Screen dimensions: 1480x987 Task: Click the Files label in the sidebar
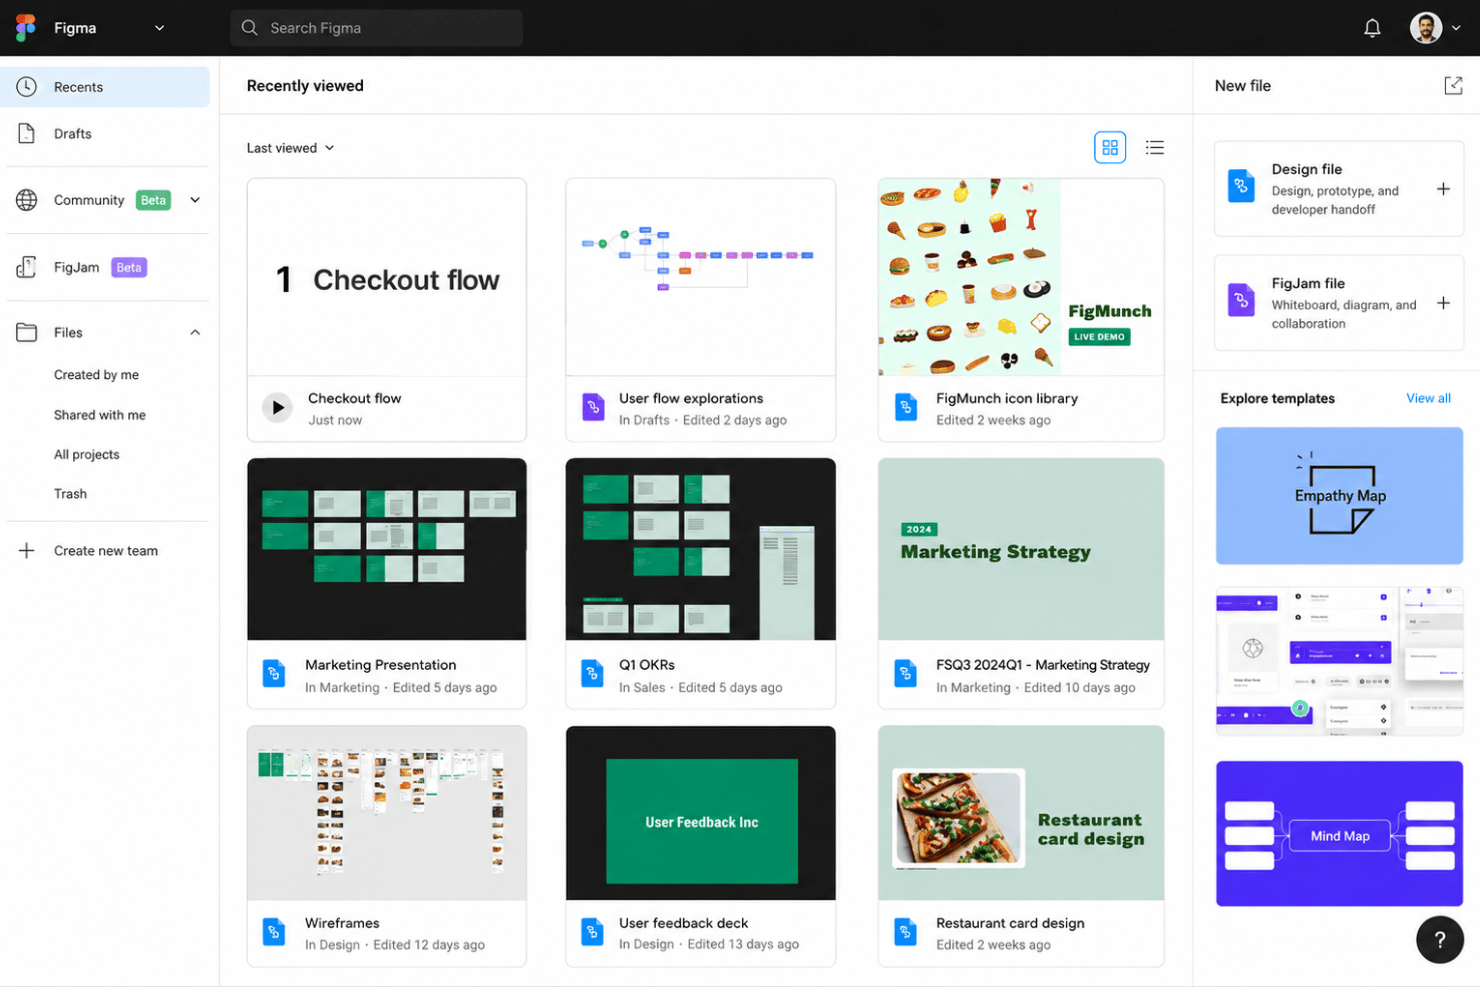[x=68, y=332]
